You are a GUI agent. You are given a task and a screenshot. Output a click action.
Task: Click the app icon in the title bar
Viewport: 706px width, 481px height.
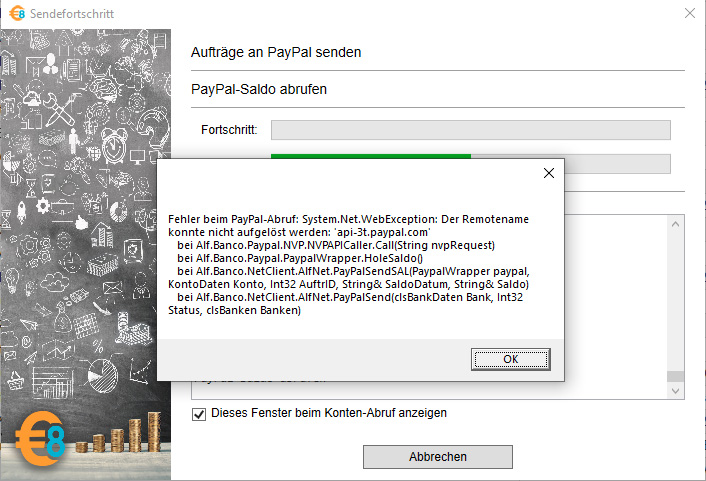coord(16,14)
